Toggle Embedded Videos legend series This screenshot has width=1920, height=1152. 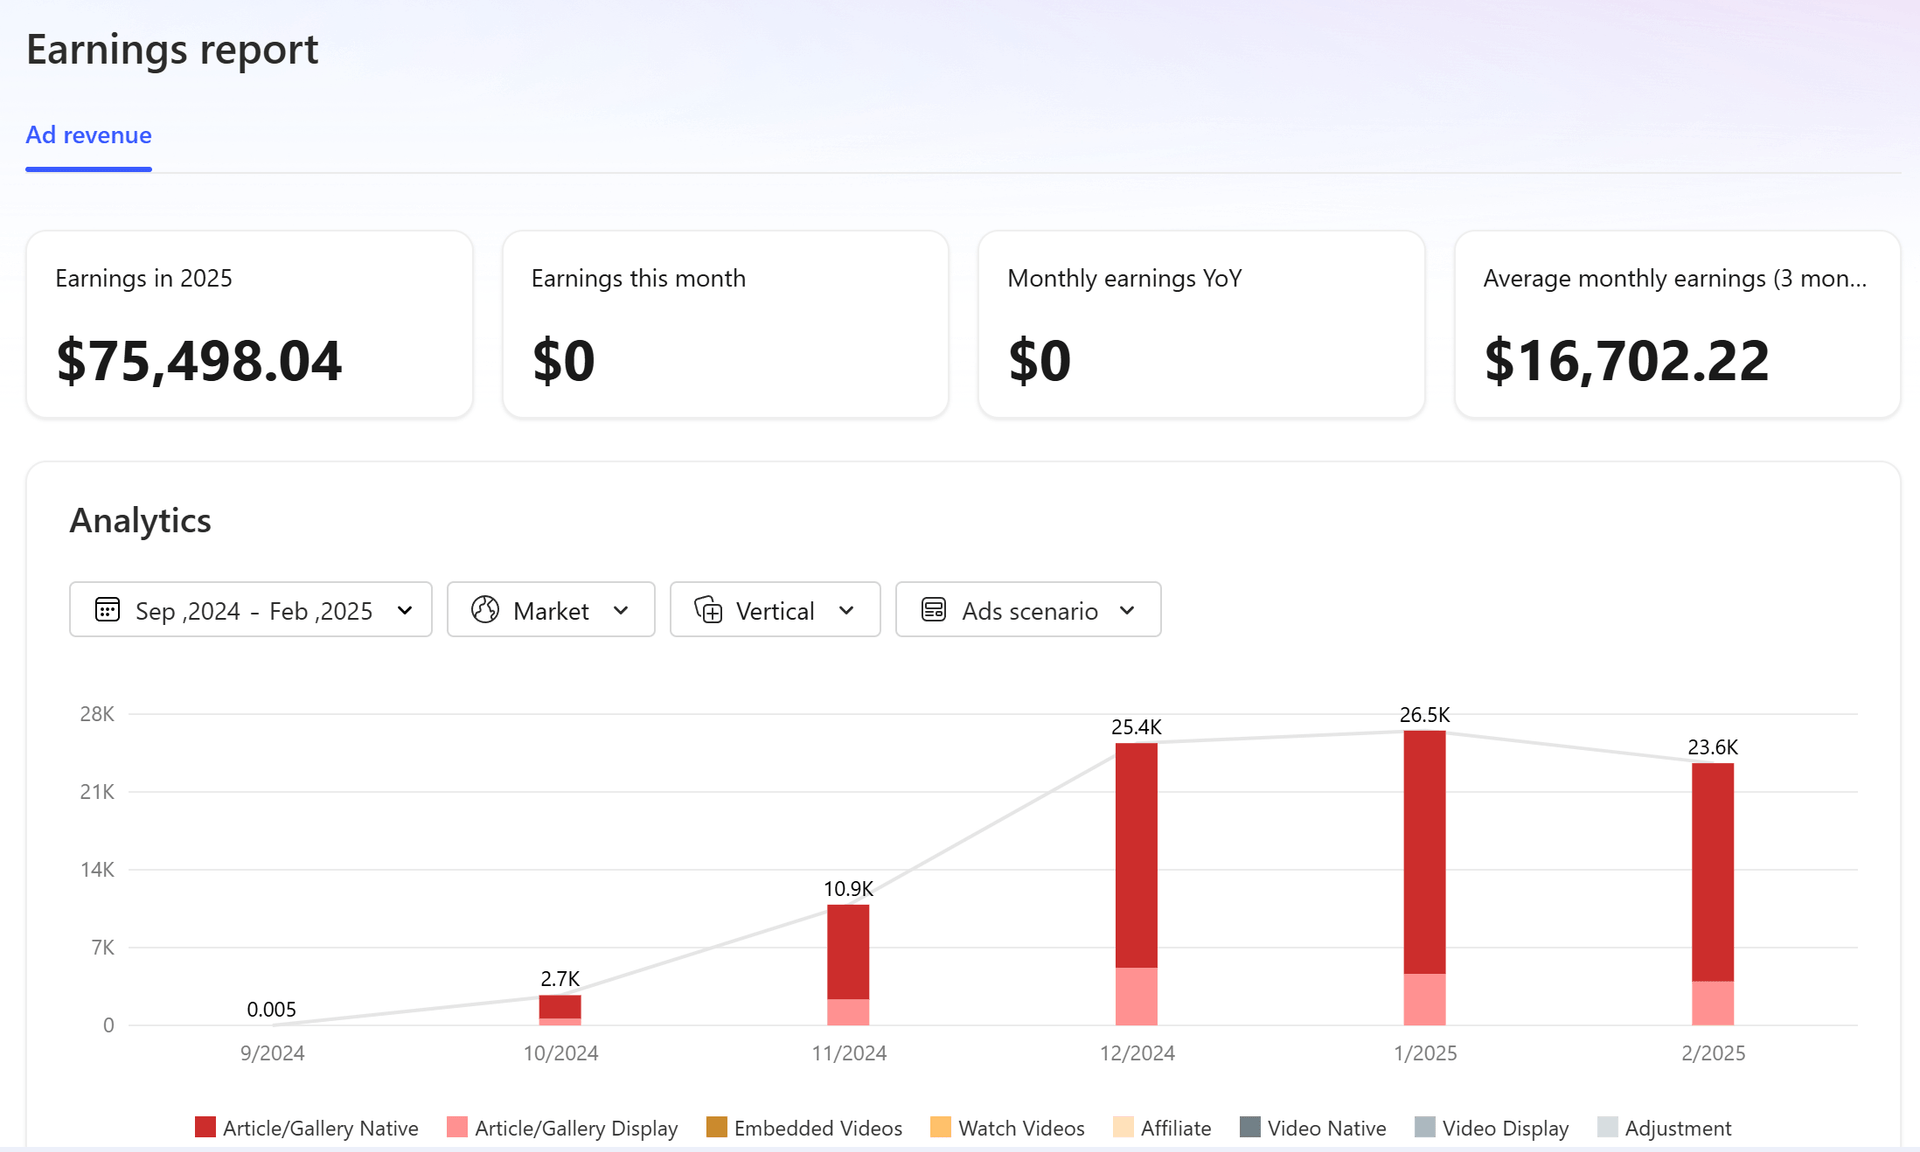point(817,1128)
